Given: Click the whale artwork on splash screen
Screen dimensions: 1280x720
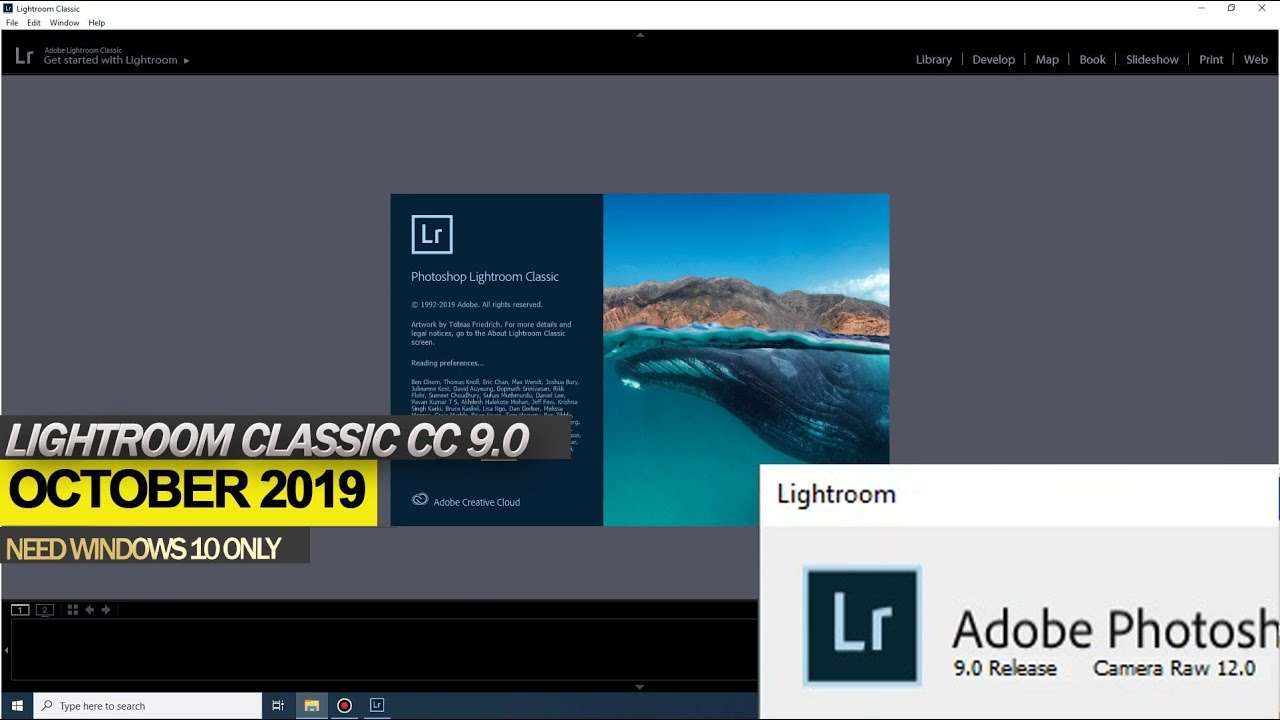Looking at the screenshot, I should 746,360.
